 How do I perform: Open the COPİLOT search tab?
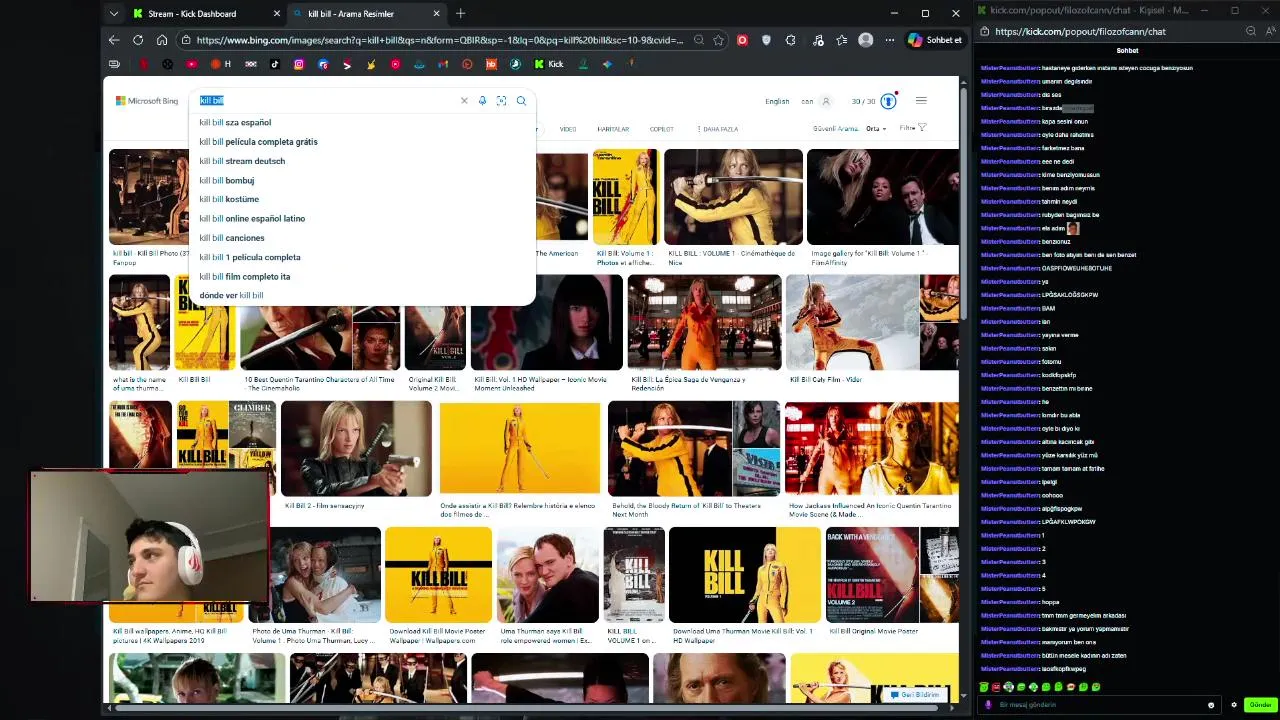tap(661, 129)
